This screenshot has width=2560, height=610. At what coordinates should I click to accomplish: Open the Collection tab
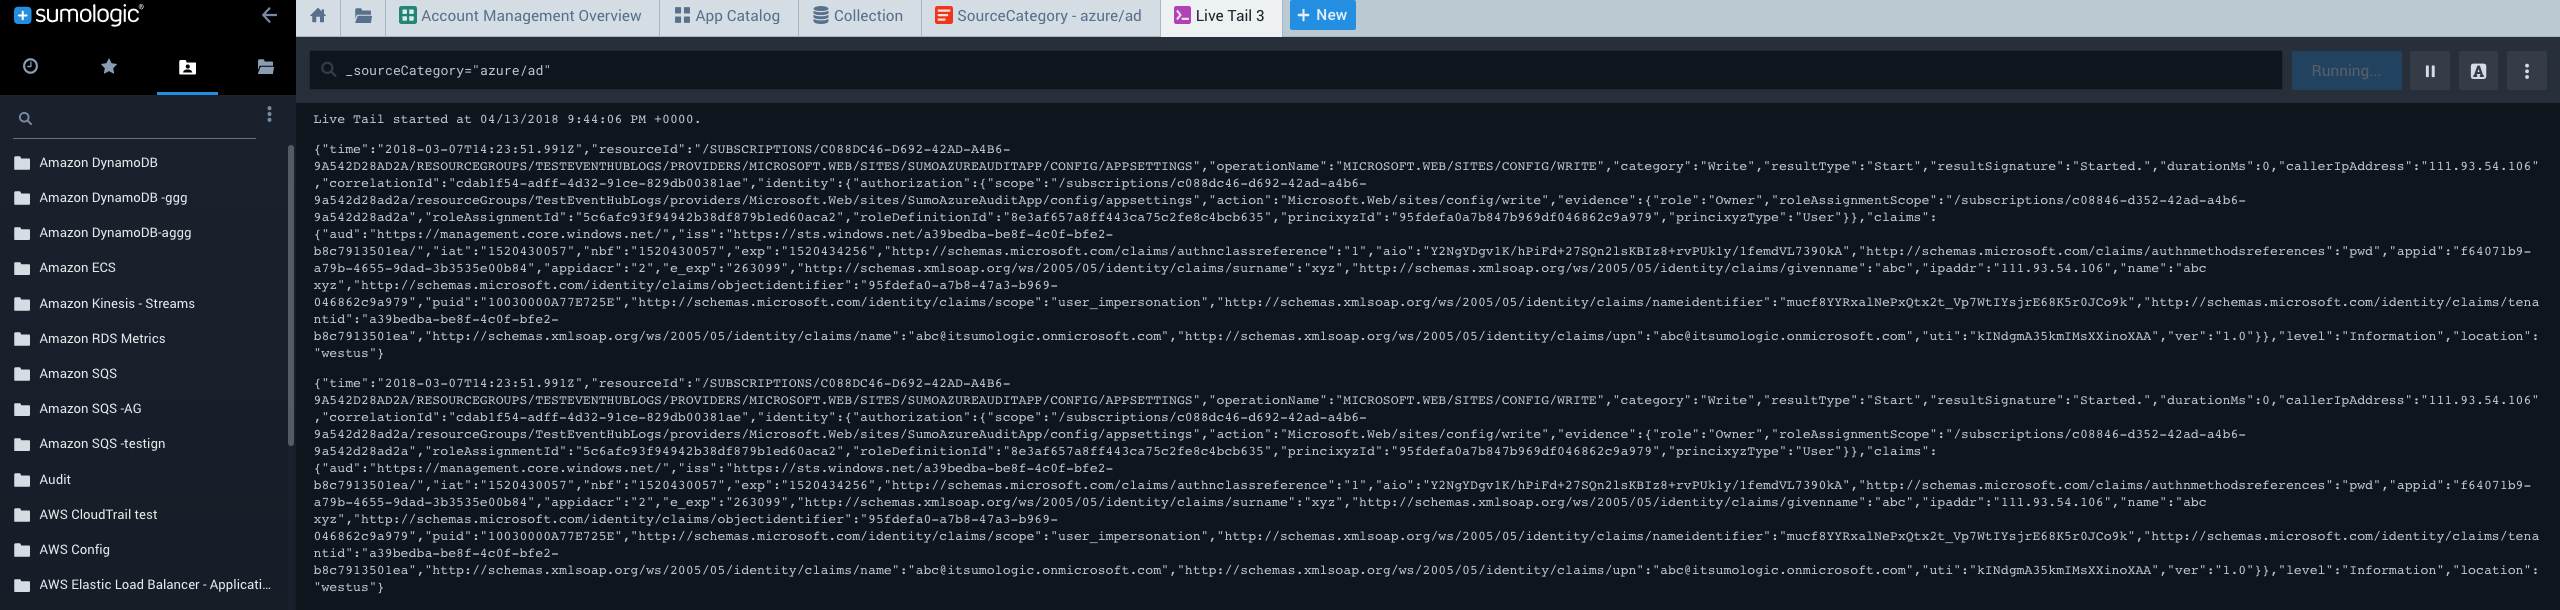pos(858,16)
